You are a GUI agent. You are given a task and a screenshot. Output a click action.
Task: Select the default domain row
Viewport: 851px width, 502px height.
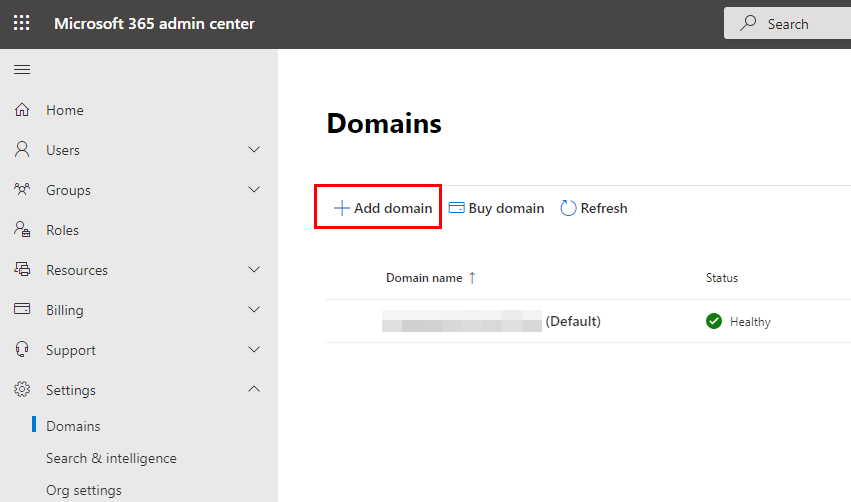click(588, 321)
